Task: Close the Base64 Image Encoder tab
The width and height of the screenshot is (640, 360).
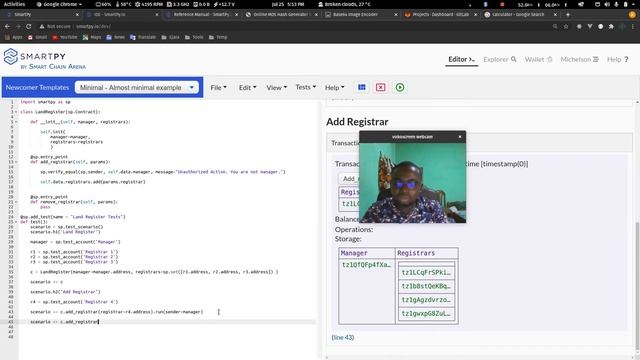Action: pyautogui.click(x=396, y=14)
